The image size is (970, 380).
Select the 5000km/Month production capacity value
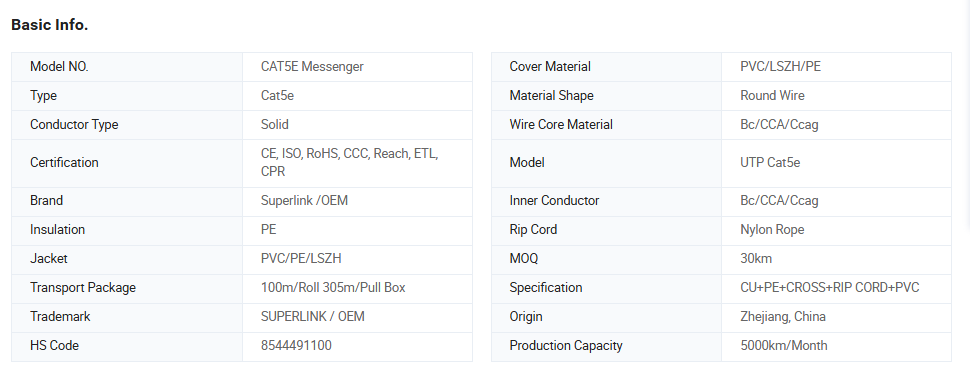783,346
